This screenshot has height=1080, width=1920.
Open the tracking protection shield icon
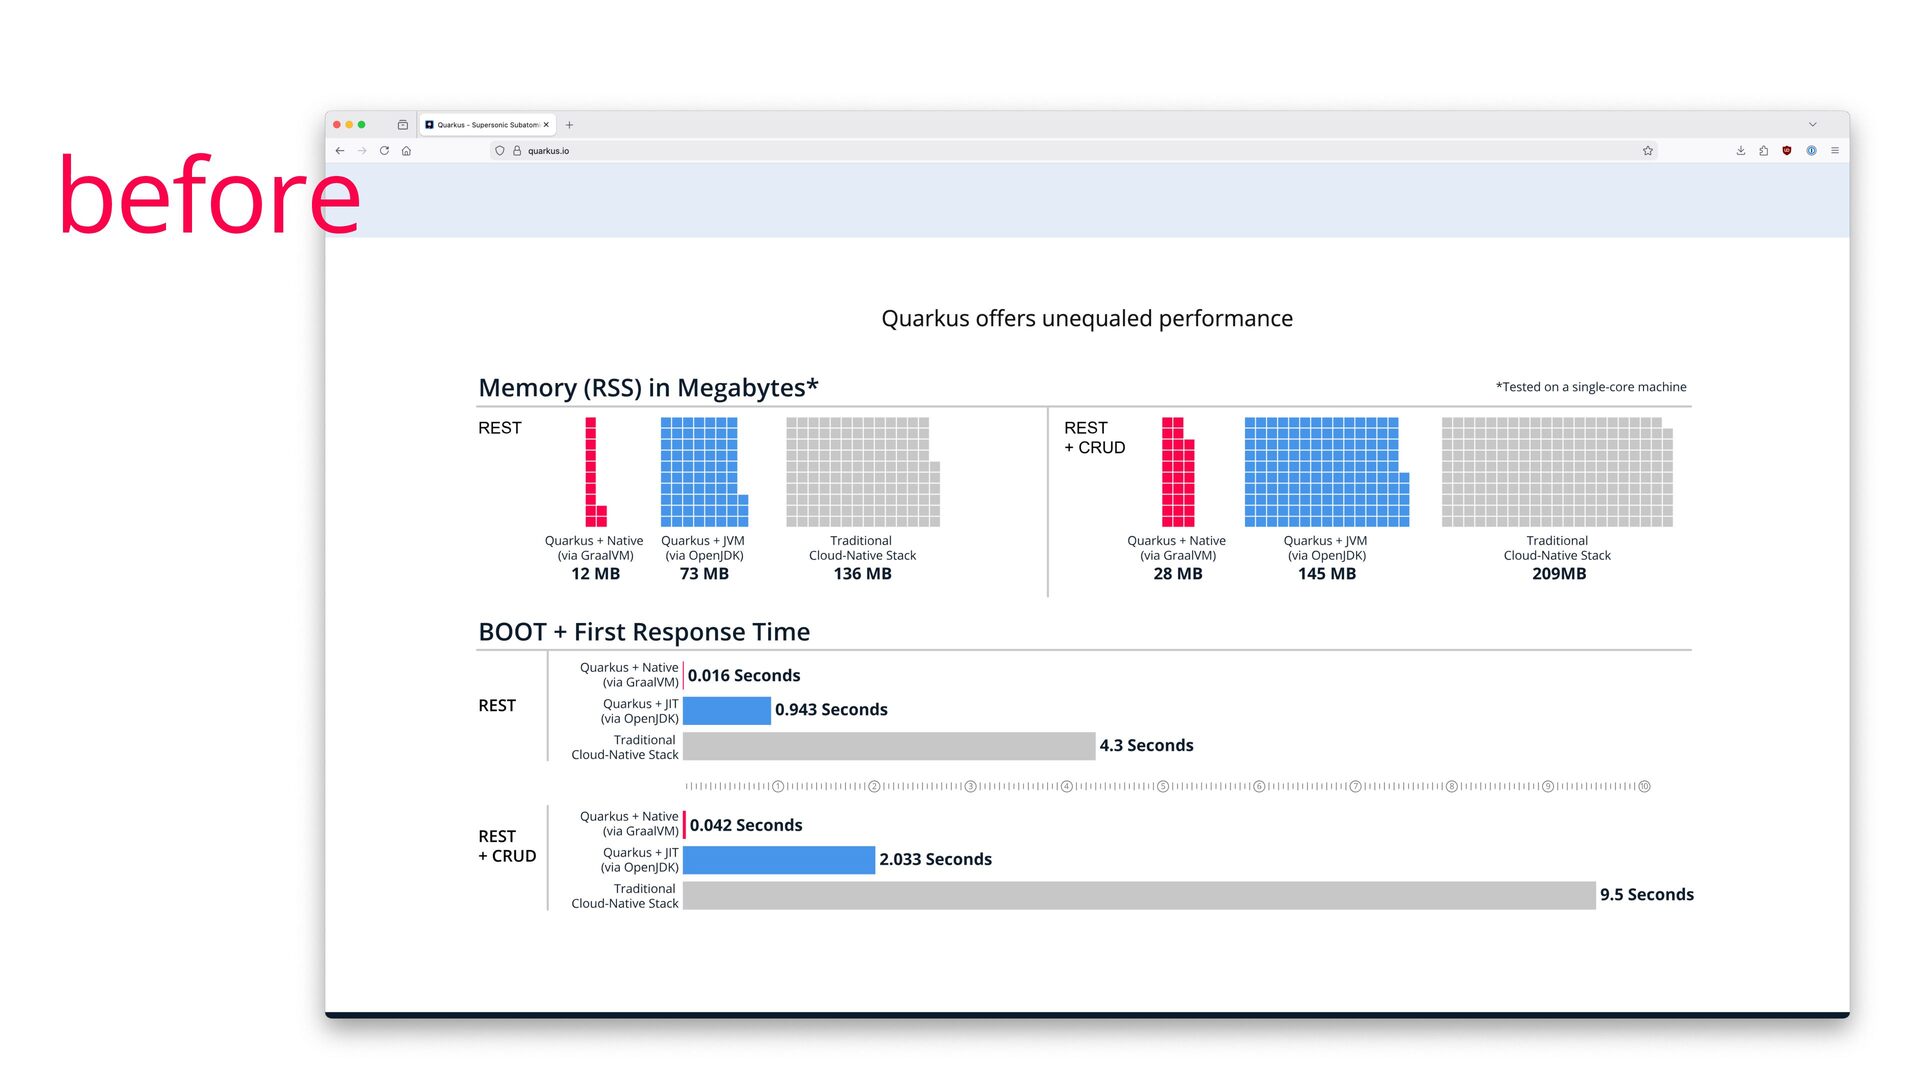click(x=500, y=151)
